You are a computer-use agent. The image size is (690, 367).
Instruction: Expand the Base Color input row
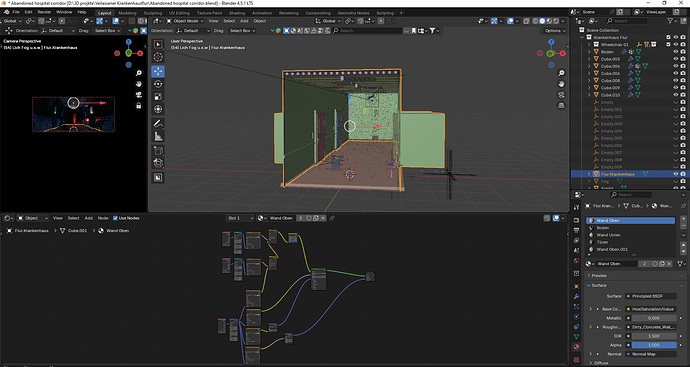pos(590,309)
